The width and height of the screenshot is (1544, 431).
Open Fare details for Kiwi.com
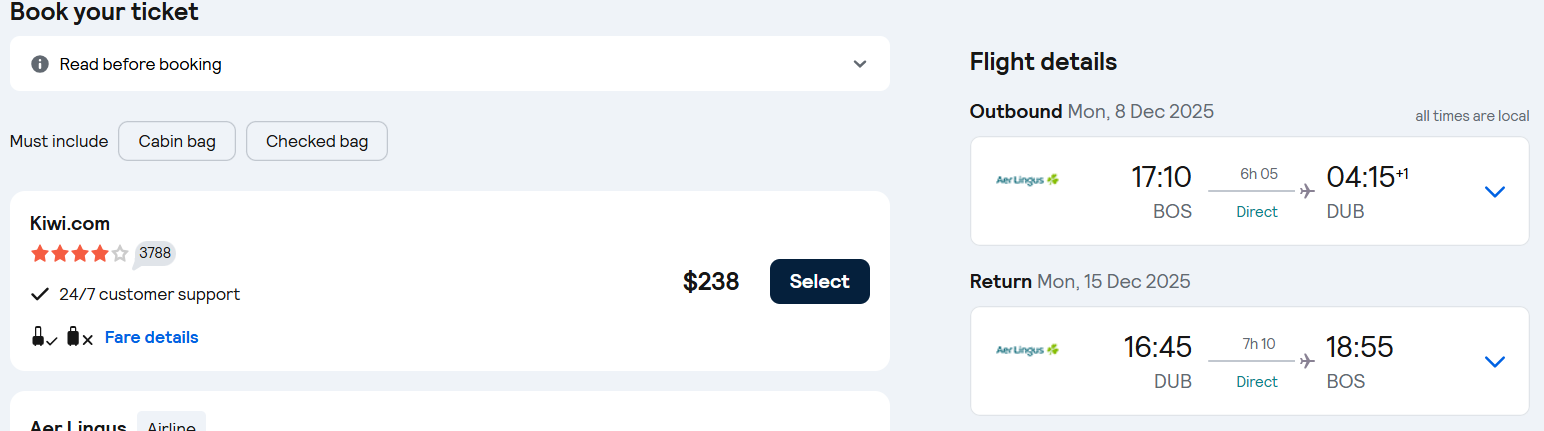pos(151,337)
